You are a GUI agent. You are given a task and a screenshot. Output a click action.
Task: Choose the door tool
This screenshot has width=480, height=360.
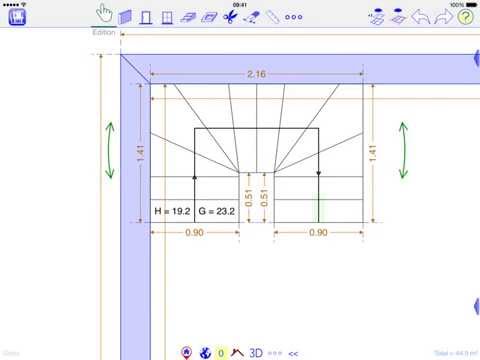(145, 17)
